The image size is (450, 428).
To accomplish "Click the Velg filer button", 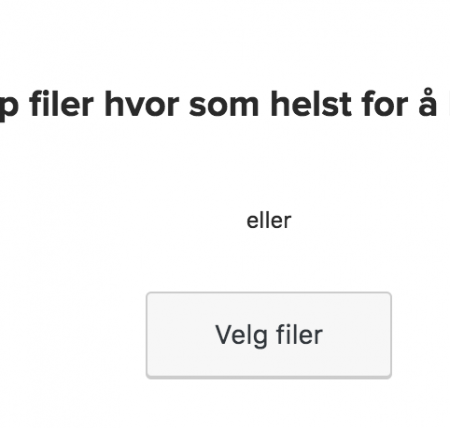I will point(269,335).
